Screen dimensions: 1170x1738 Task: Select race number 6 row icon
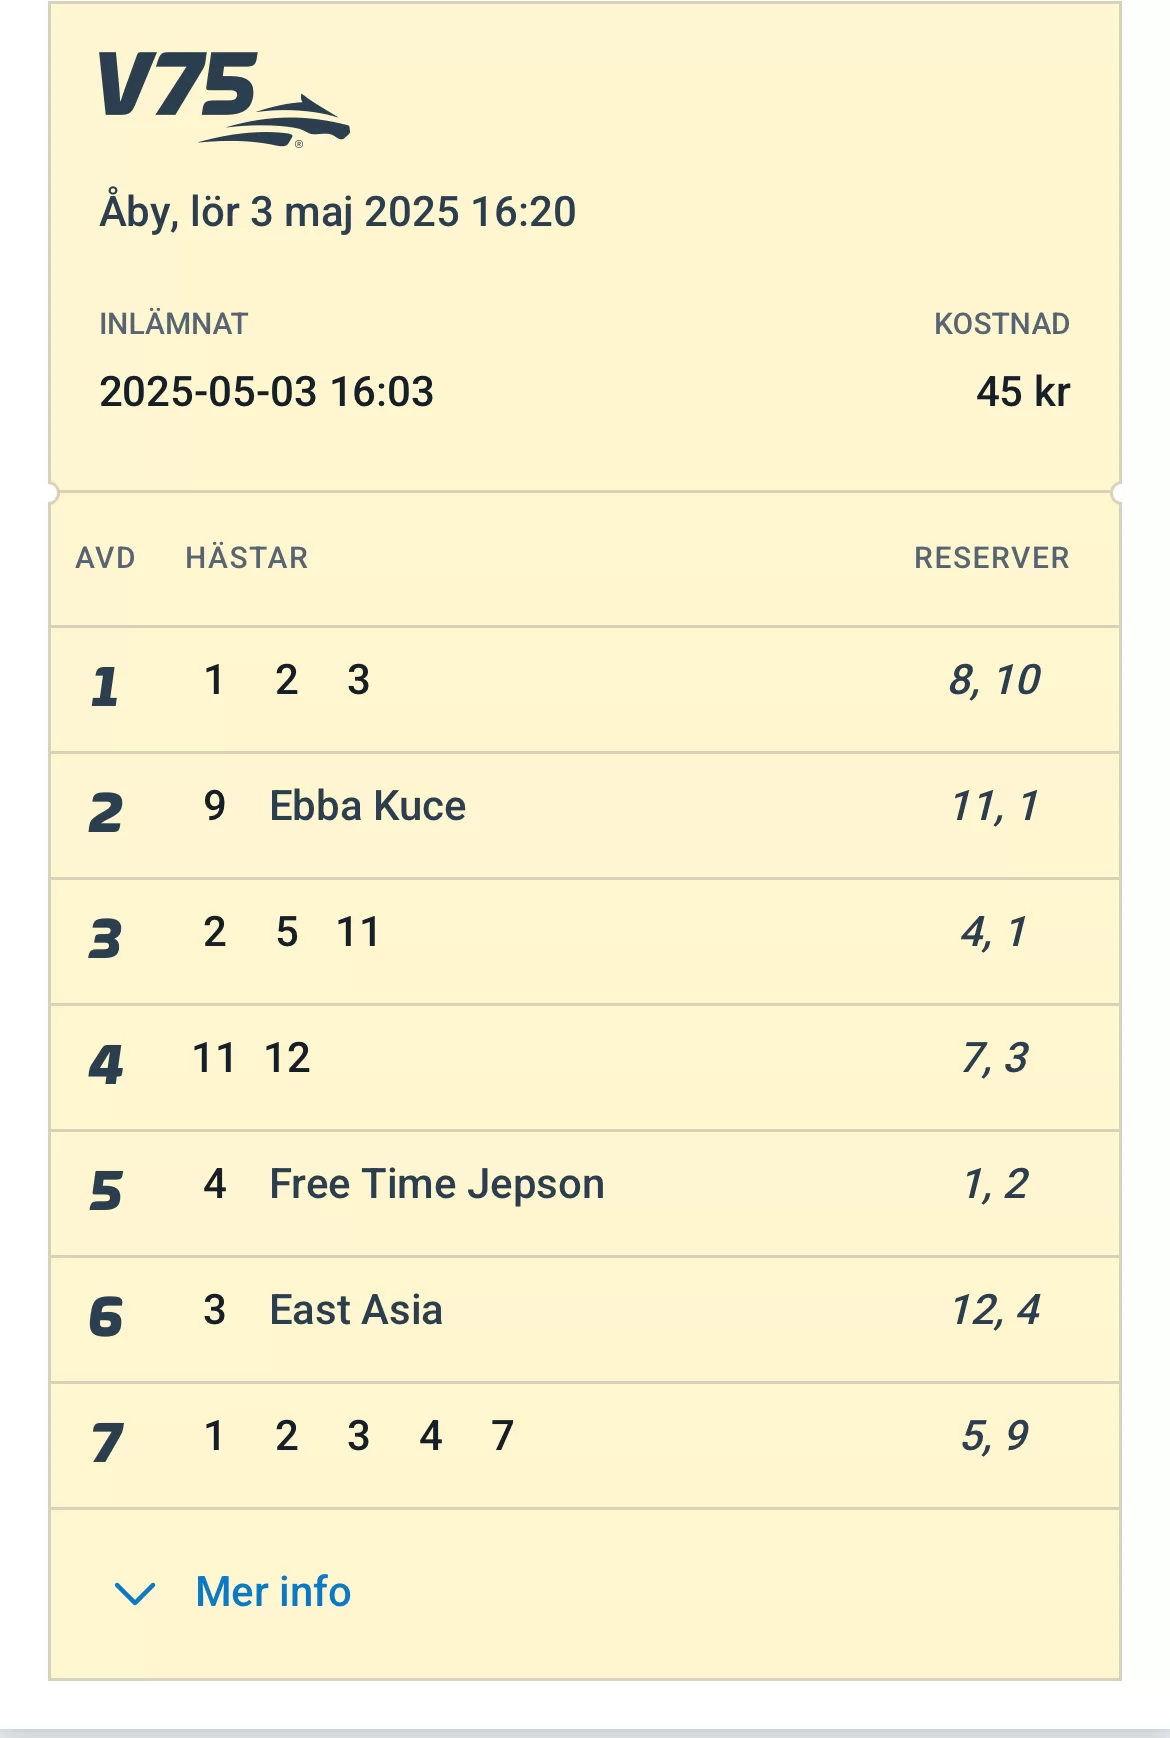pos(105,1317)
